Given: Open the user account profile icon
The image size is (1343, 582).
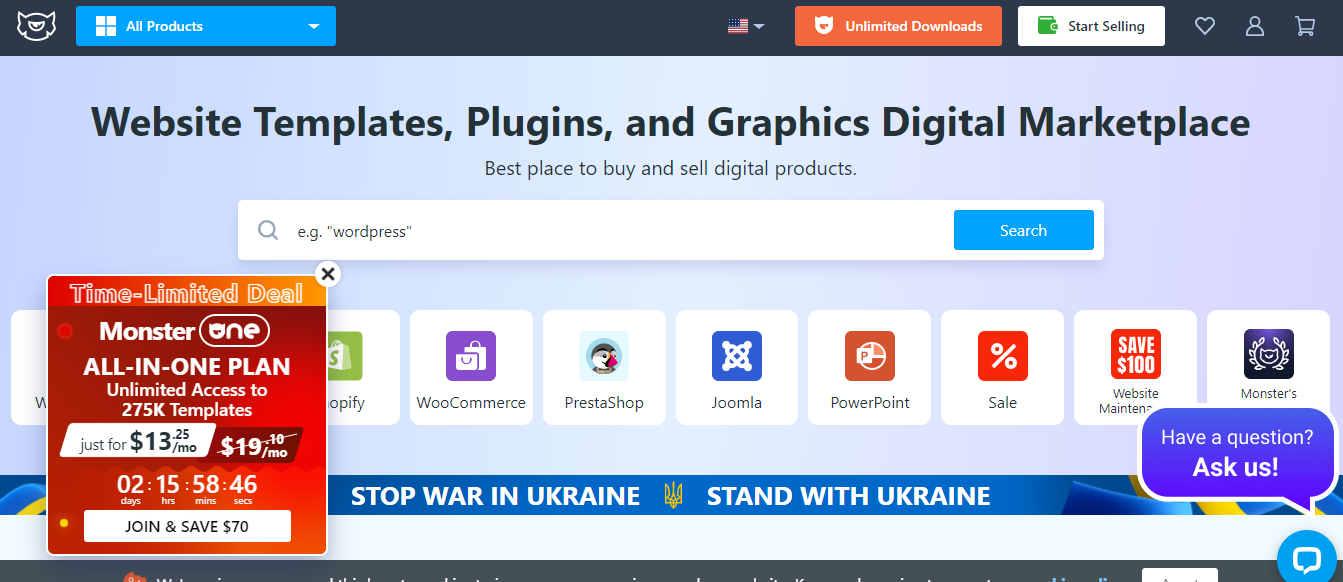Looking at the screenshot, I should (1255, 26).
